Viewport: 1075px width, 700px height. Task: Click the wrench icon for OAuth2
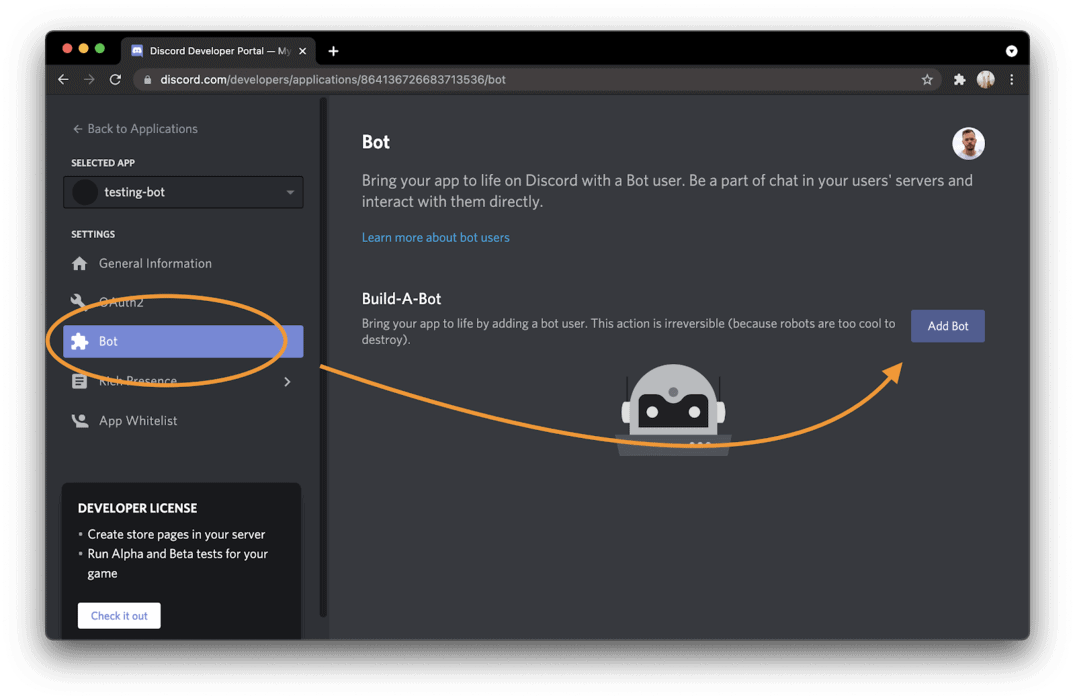79,302
